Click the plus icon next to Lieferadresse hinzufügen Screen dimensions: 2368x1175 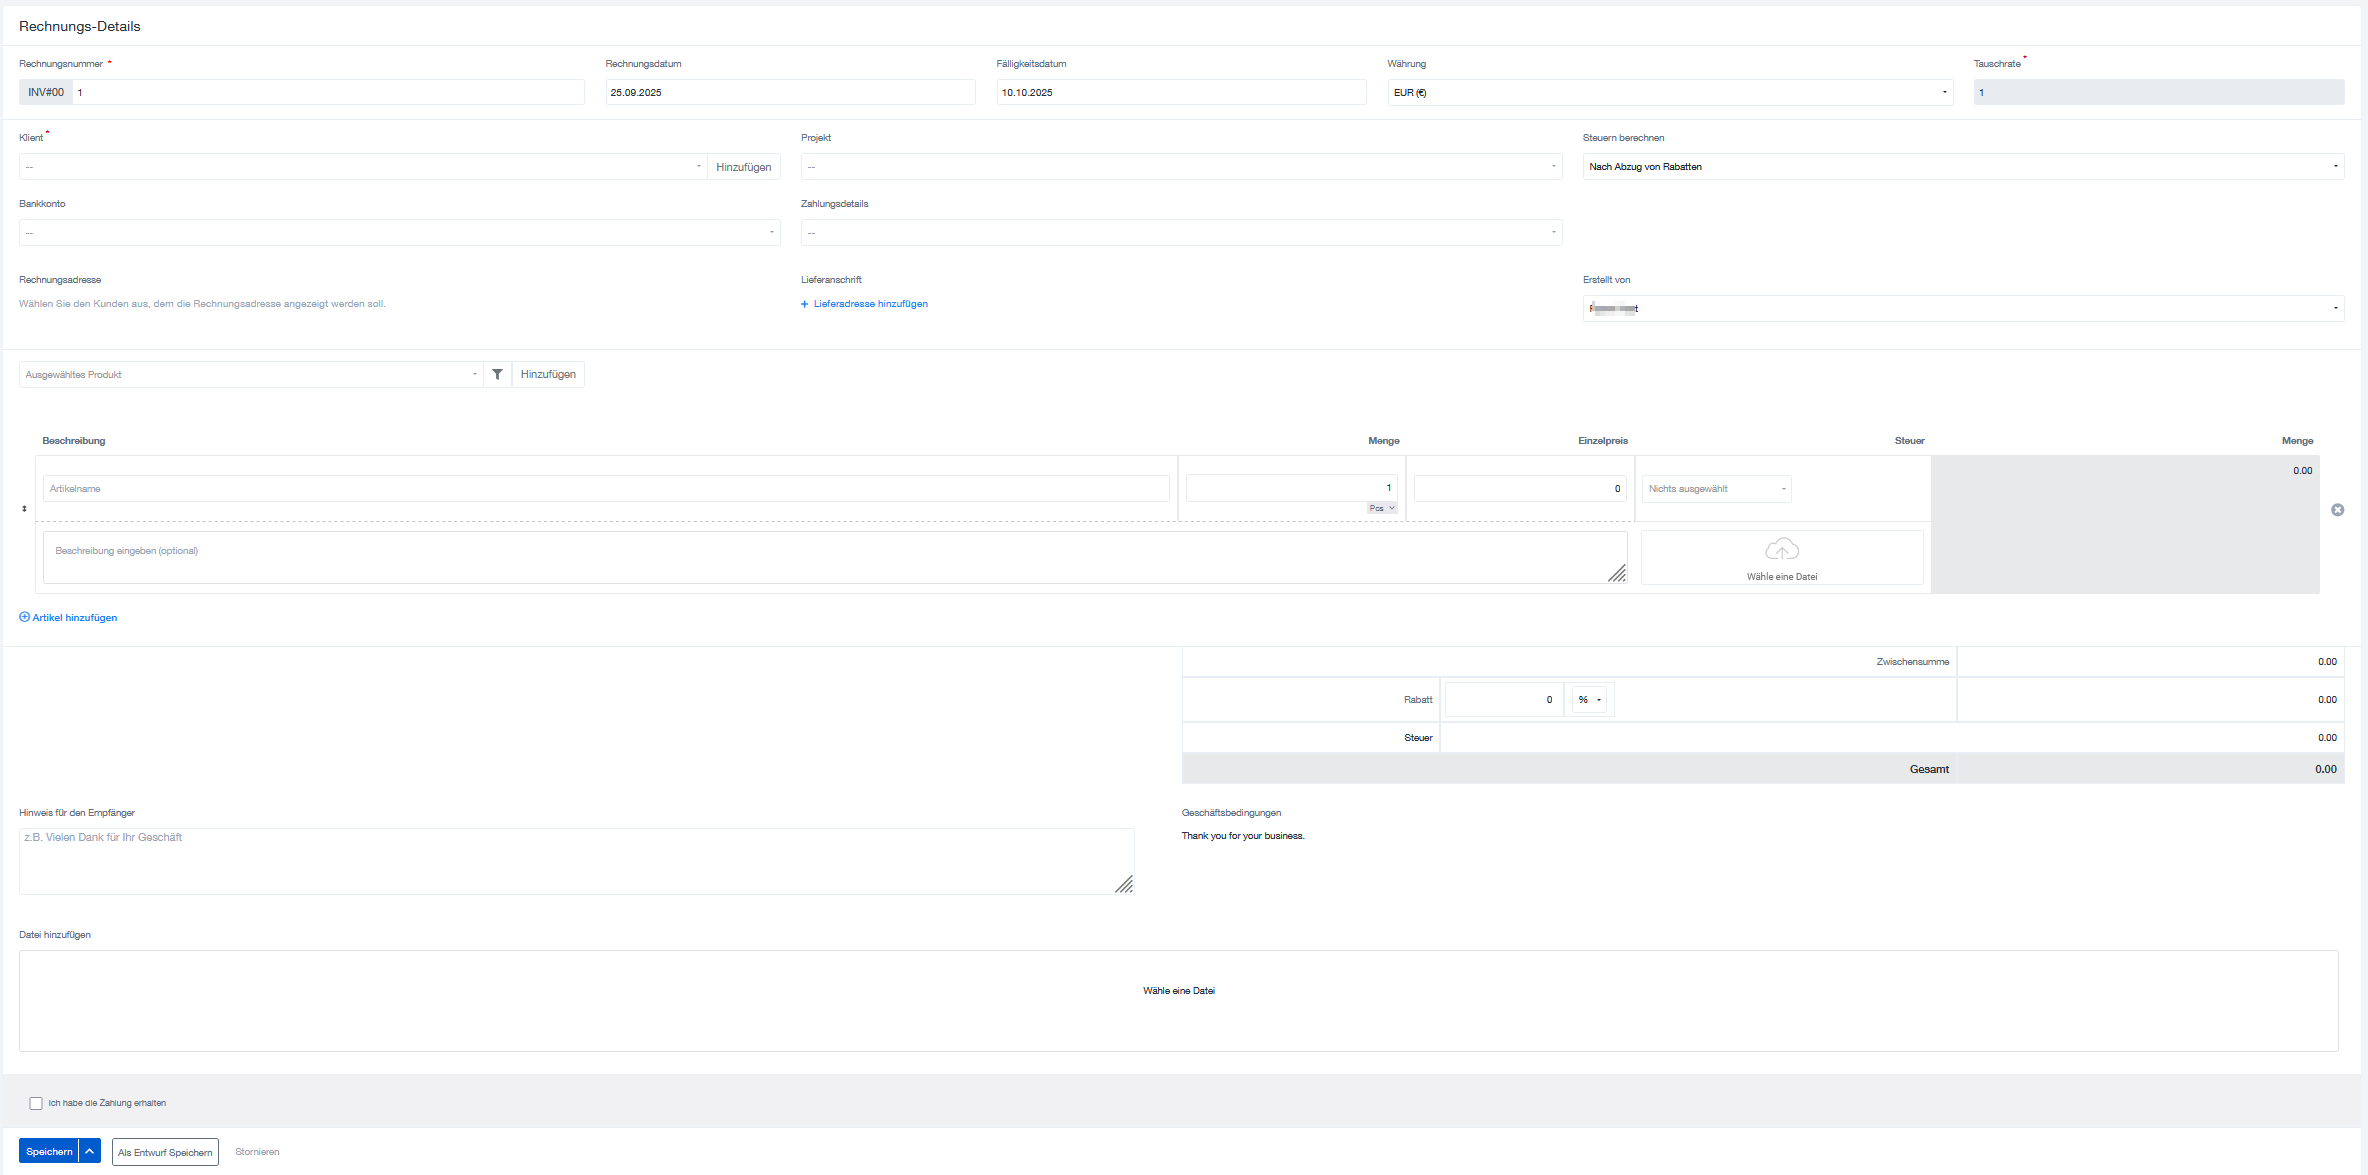point(805,304)
